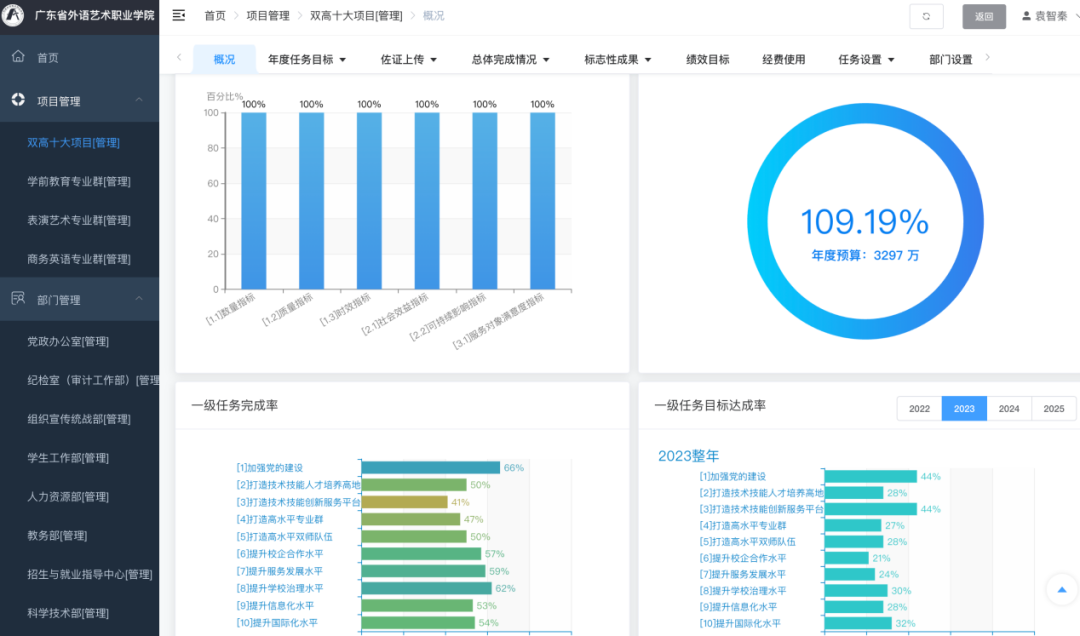The image size is (1080, 636).
Task: Expand the 年度任务目标 dropdown tab
Action: (306, 60)
